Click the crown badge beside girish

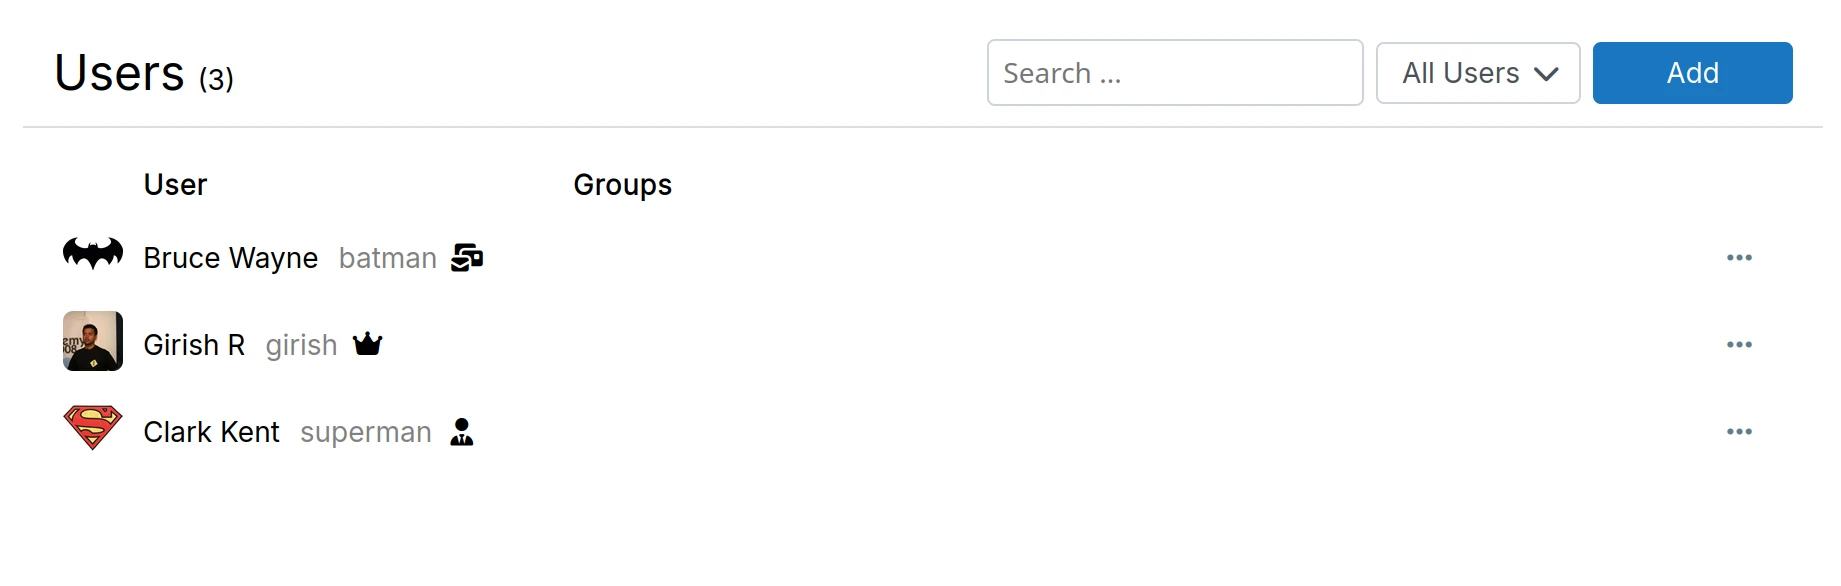pos(367,343)
